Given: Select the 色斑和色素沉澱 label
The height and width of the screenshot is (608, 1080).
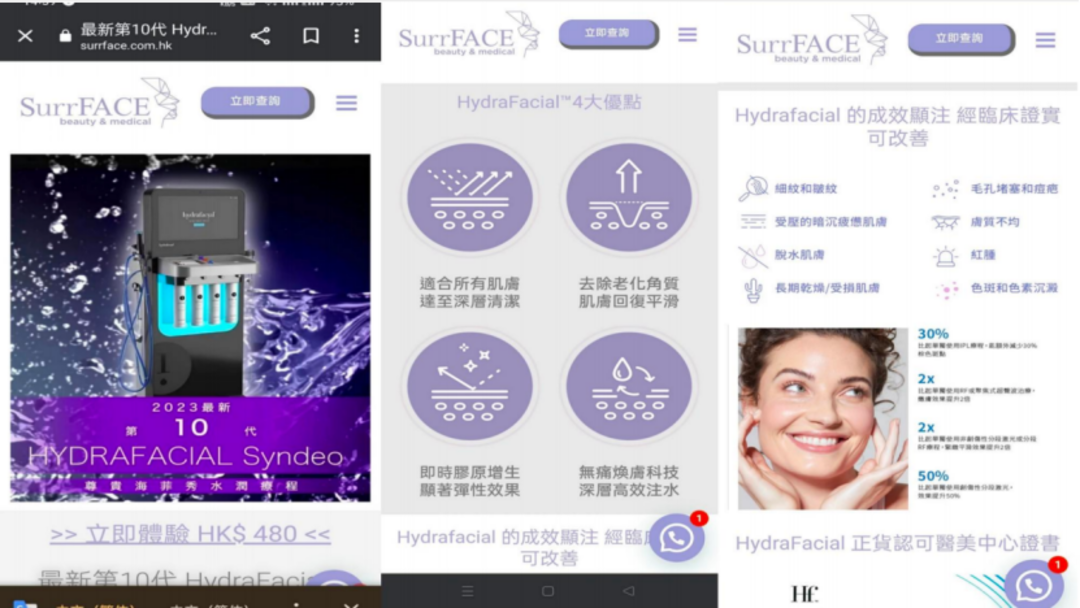Looking at the screenshot, I should (x=1014, y=289).
